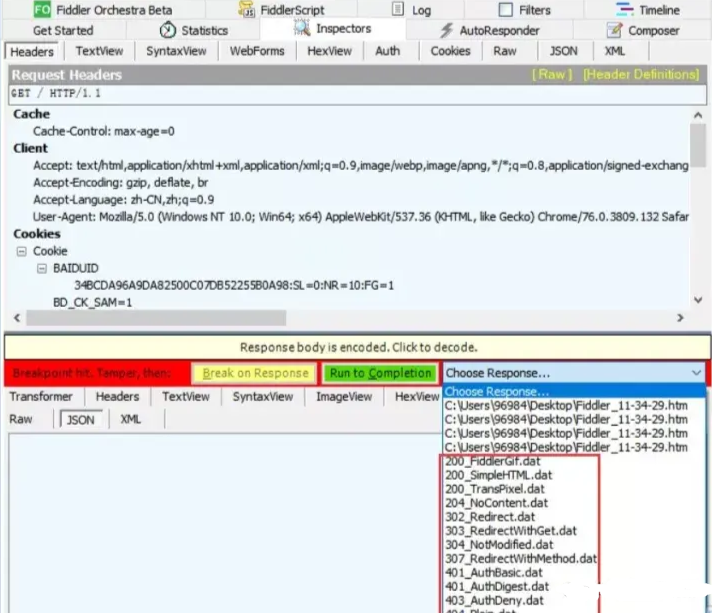Choose the 307_RedirectWithMethod.dat response
712x613 pixels.
tap(521, 559)
